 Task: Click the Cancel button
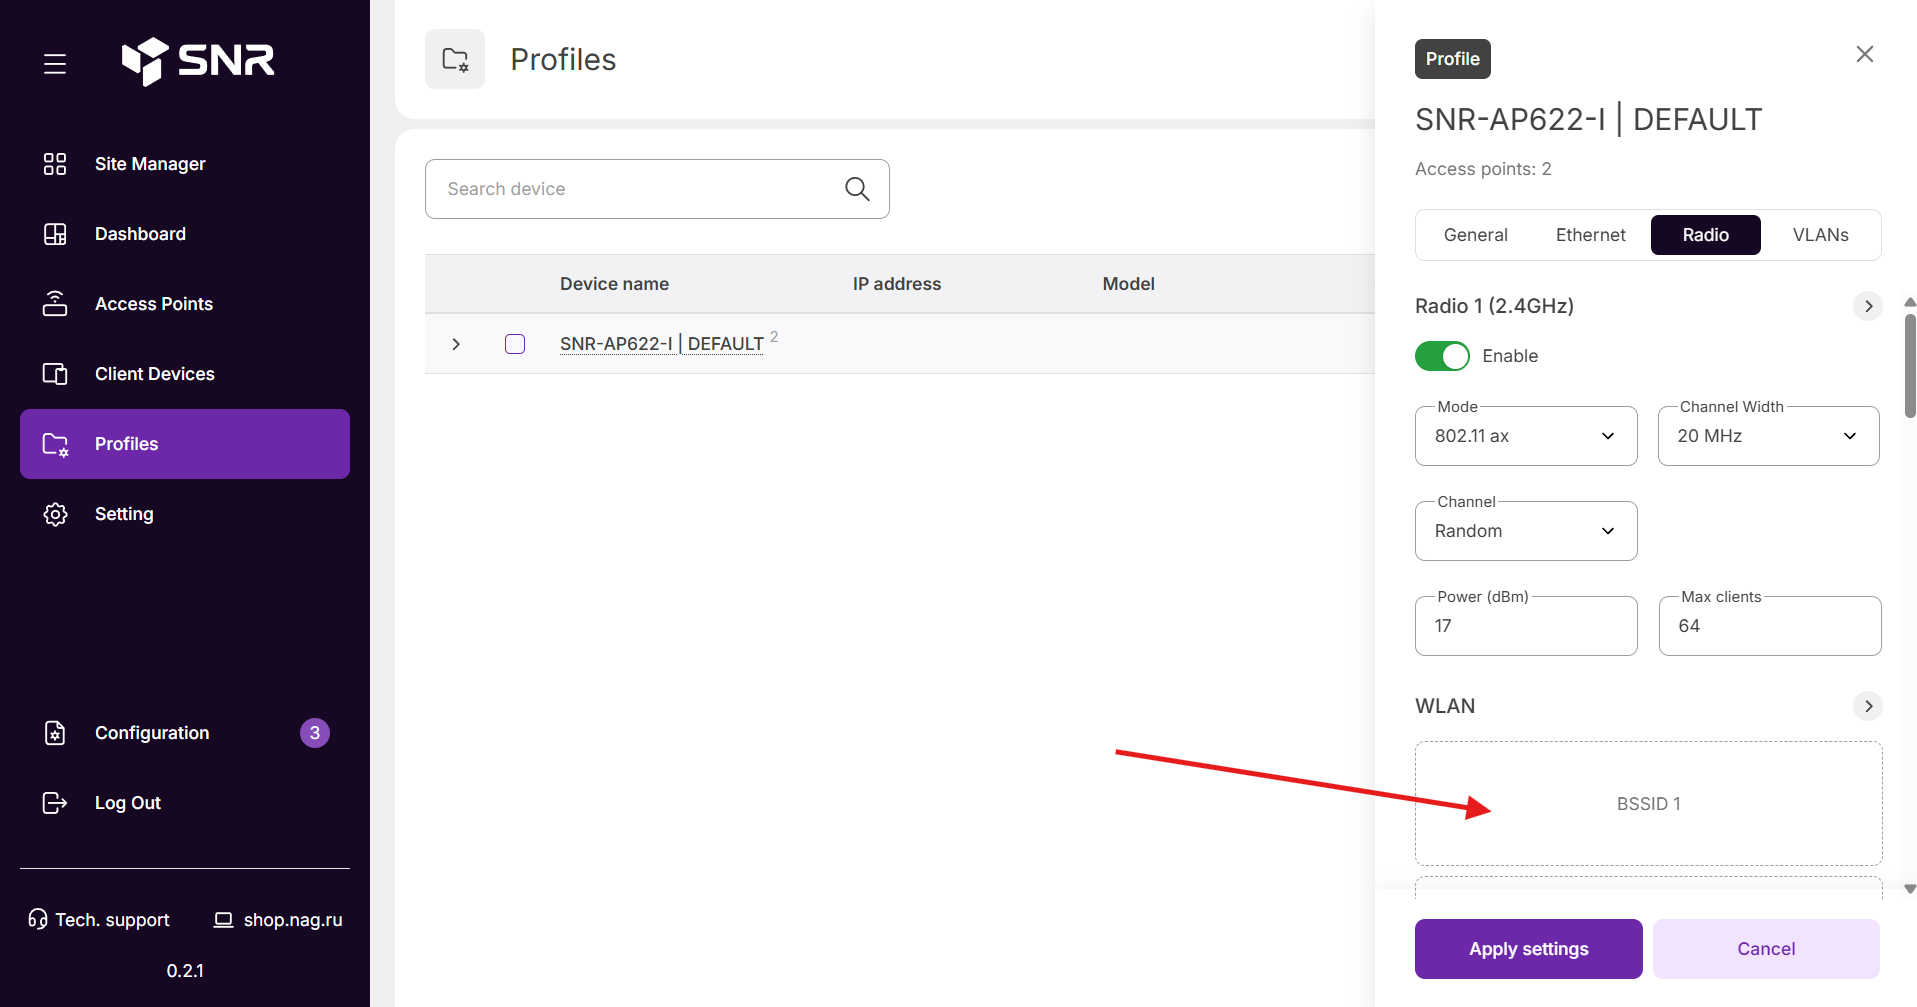pyautogui.click(x=1766, y=949)
